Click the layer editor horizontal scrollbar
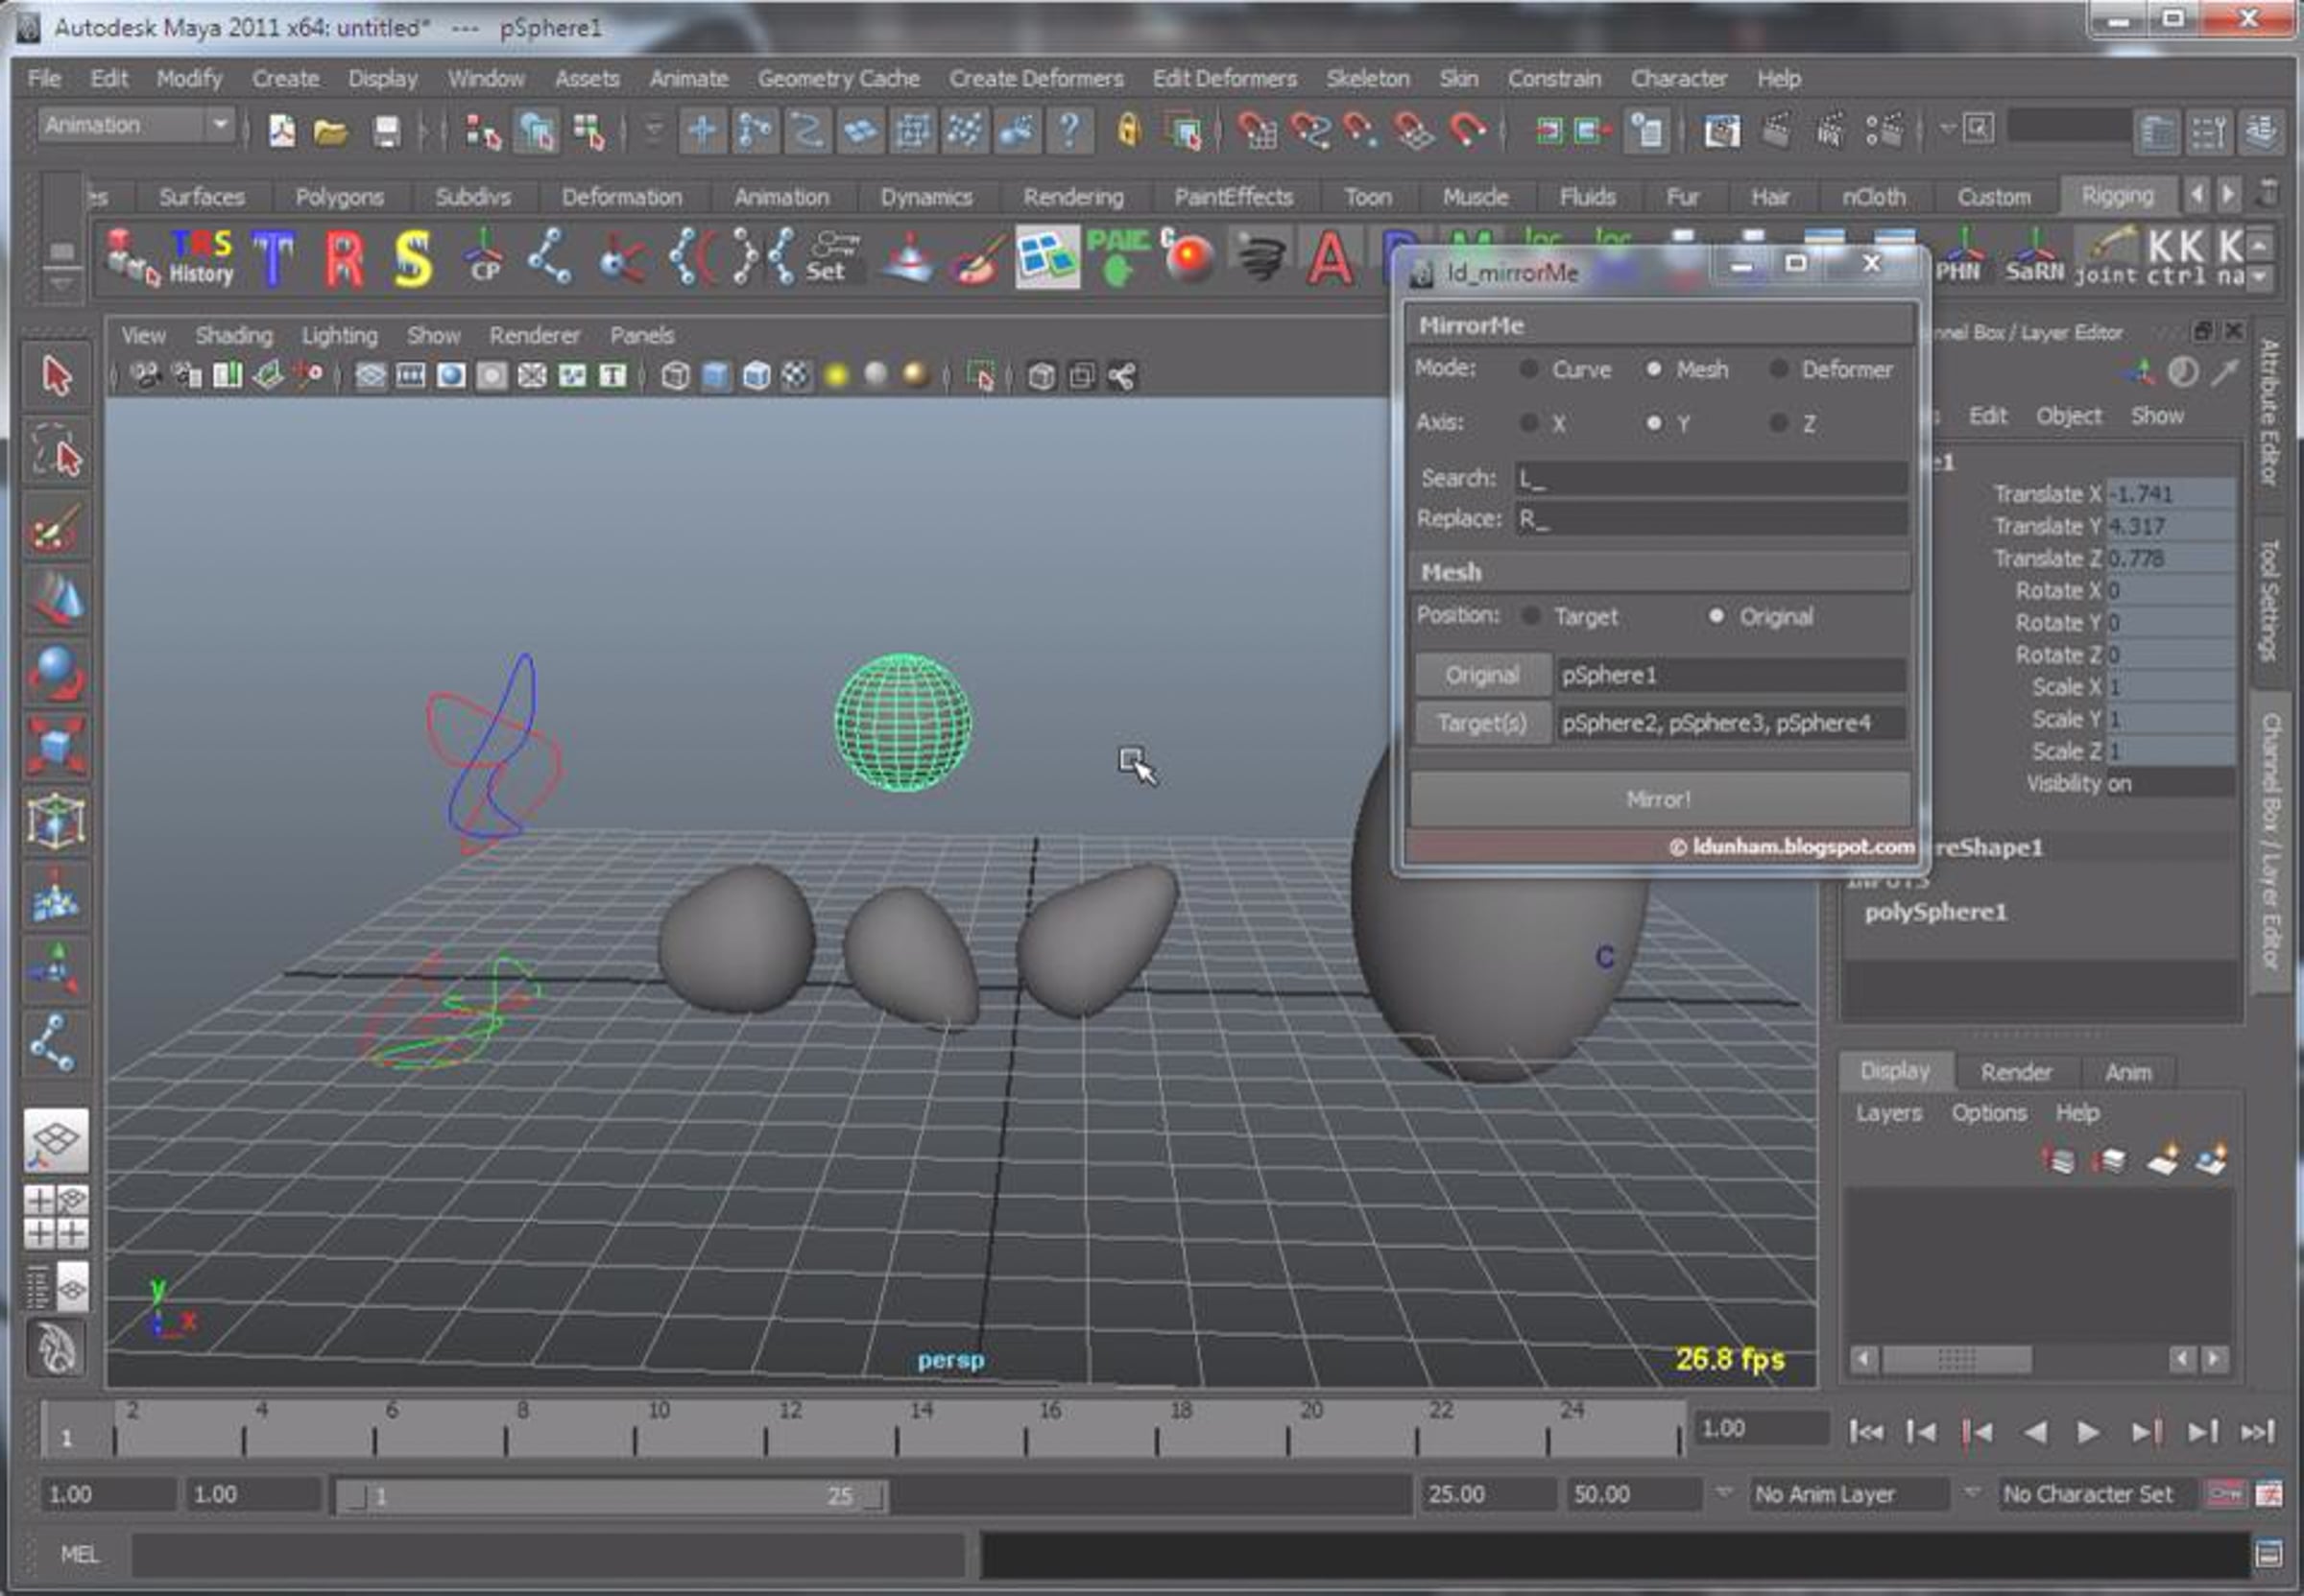Viewport: 2304px width, 1596px height. click(x=1956, y=1359)
